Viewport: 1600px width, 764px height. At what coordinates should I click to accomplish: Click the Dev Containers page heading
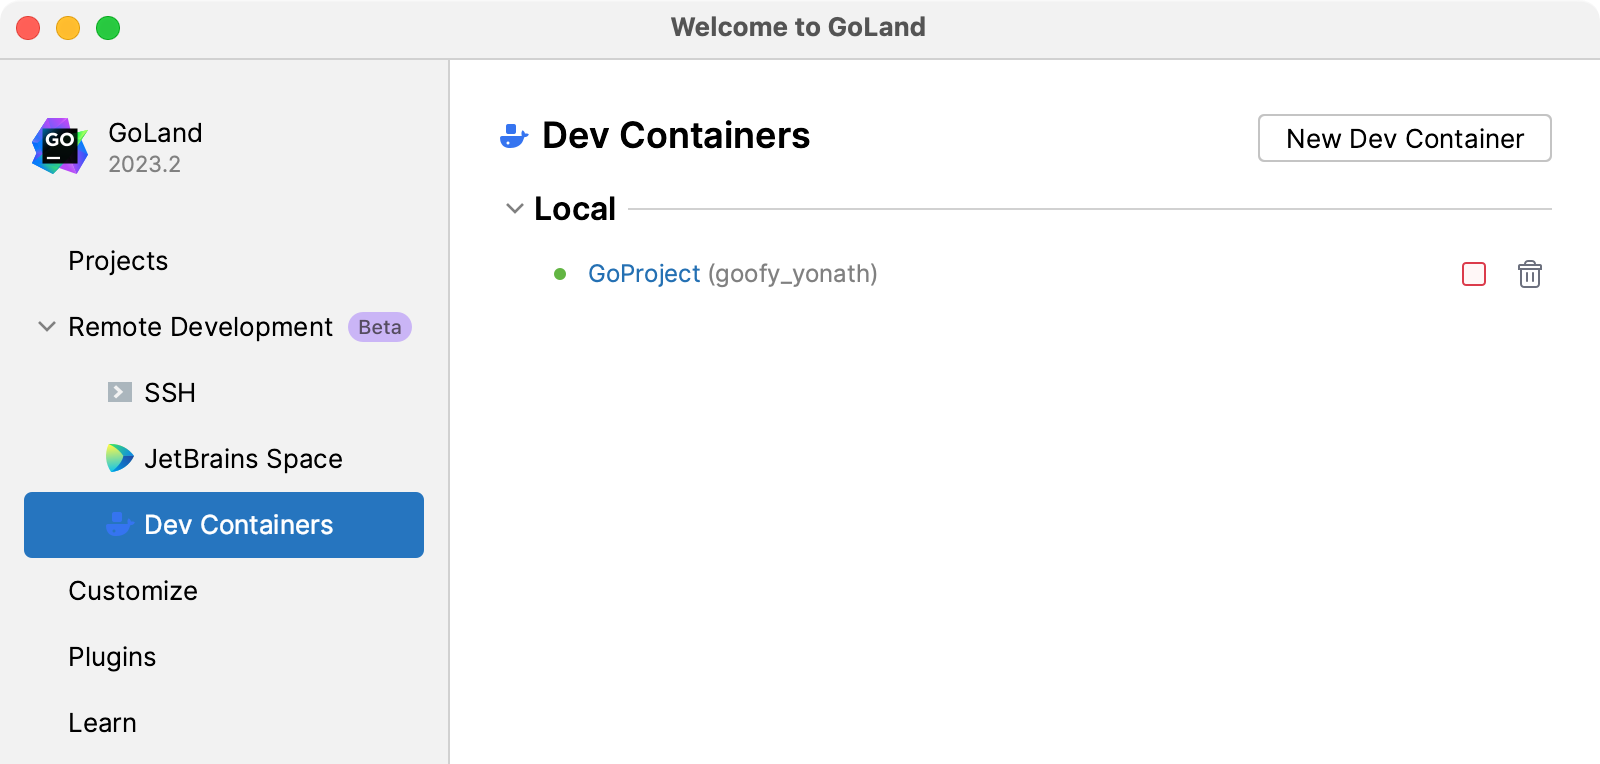676,136
